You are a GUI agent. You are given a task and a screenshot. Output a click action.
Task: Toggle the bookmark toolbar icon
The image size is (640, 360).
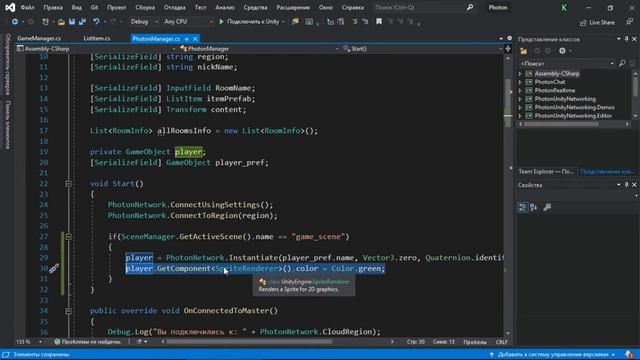click(x=379, y=22)
